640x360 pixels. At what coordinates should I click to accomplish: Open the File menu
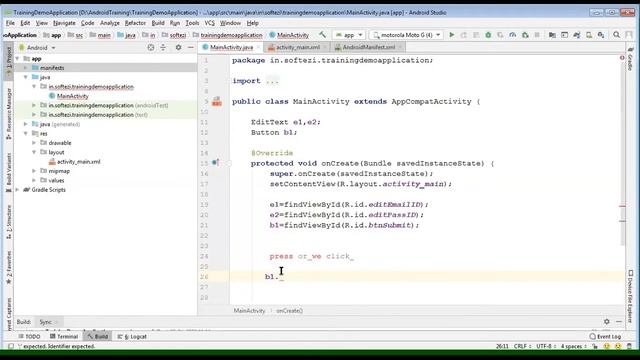click(x=10, y=23)
